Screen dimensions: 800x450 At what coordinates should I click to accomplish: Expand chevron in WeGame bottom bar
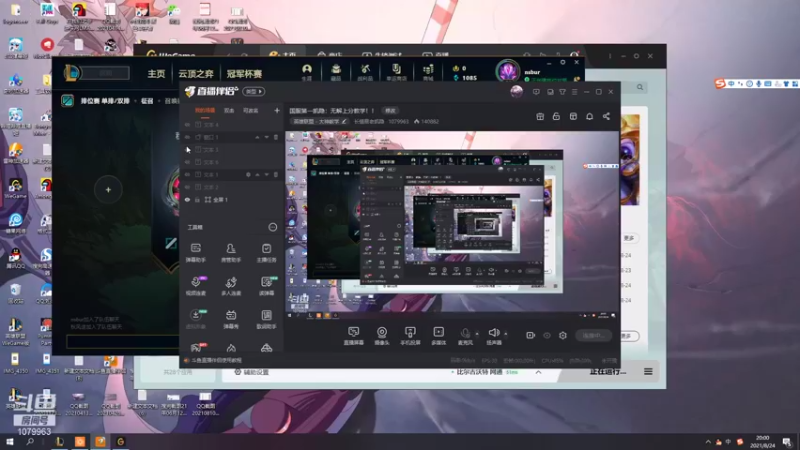coord(538,372)
